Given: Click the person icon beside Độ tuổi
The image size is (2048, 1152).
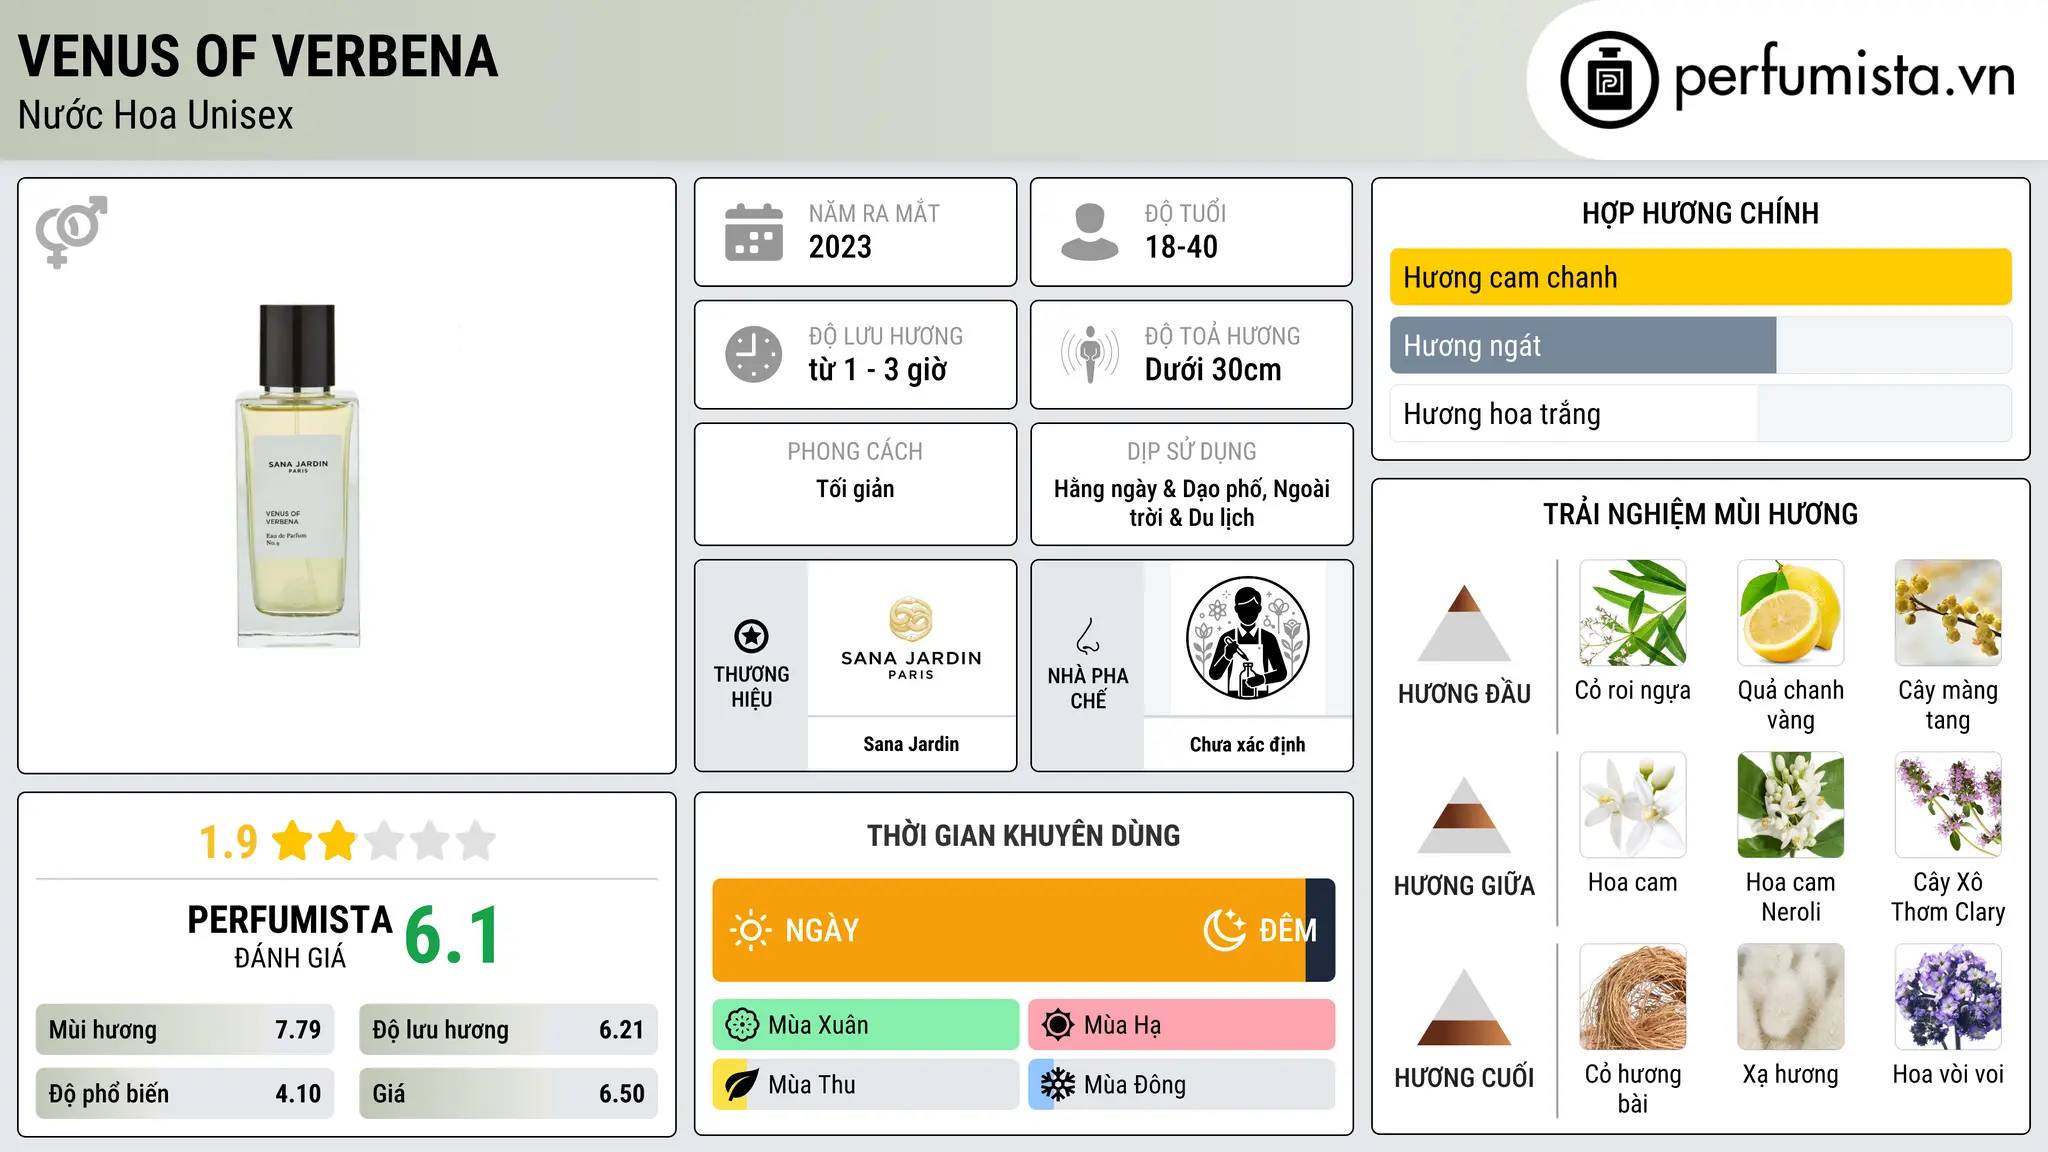Looking at the screenshot, I should 1090,232.
